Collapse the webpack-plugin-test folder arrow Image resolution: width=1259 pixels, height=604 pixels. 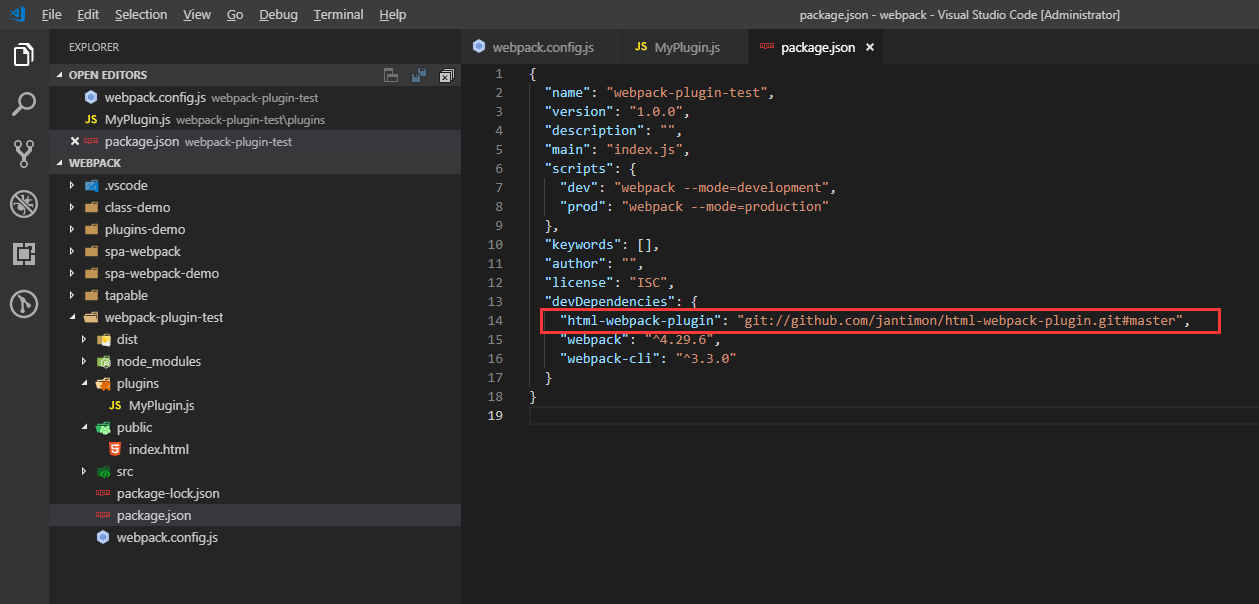coord(72,318)
